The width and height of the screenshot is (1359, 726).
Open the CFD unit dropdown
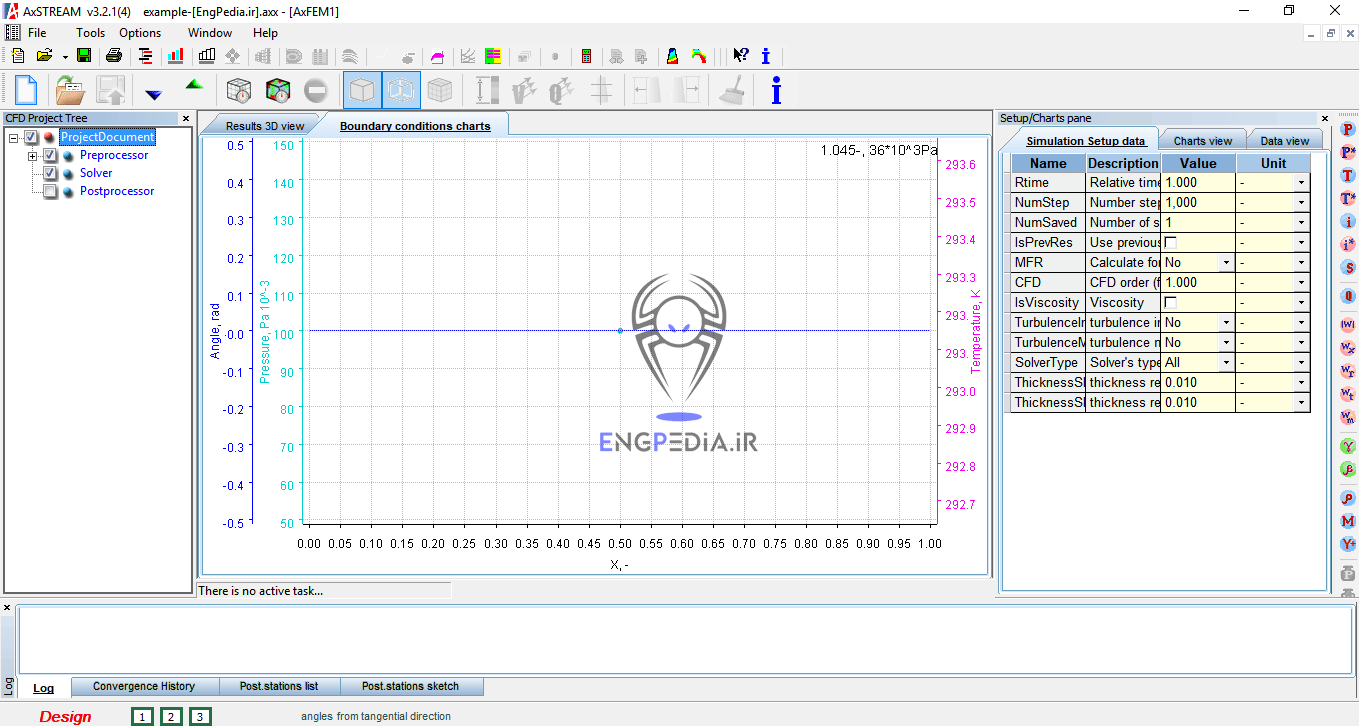pos(1301,282)
